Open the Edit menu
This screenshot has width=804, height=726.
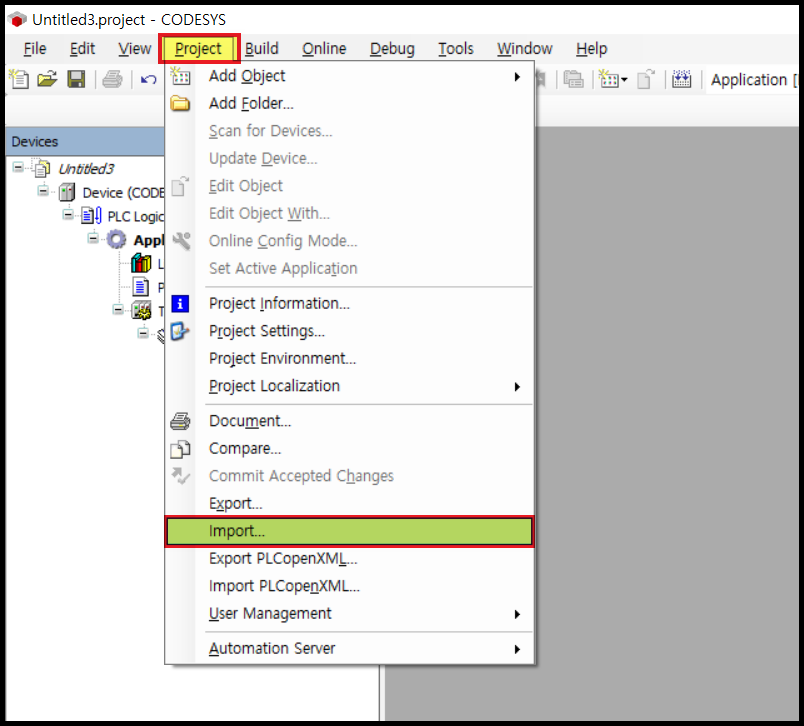pyautogui.click(x=82, y=49)
